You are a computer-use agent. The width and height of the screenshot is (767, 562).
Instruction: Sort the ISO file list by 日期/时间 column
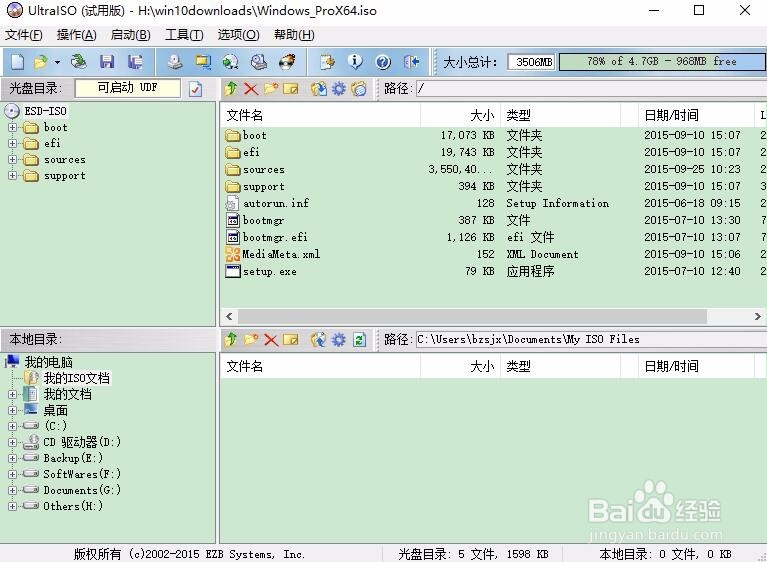[x=696, y=115]
